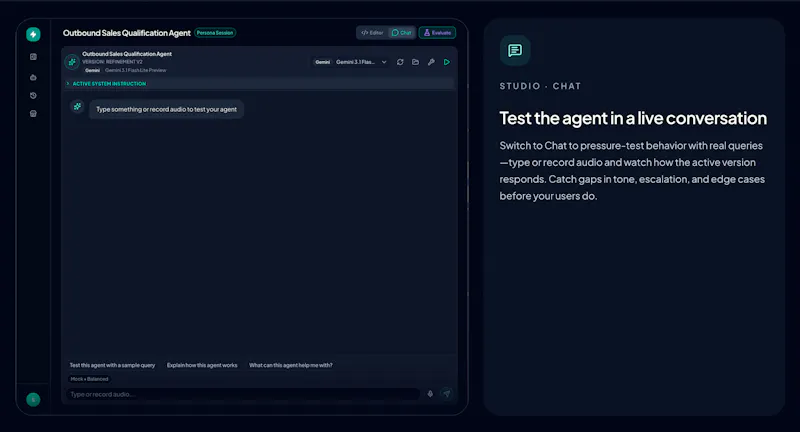Click the microphone record audio icon
Screen dimensions: 800x432
(x=430, y=394)
